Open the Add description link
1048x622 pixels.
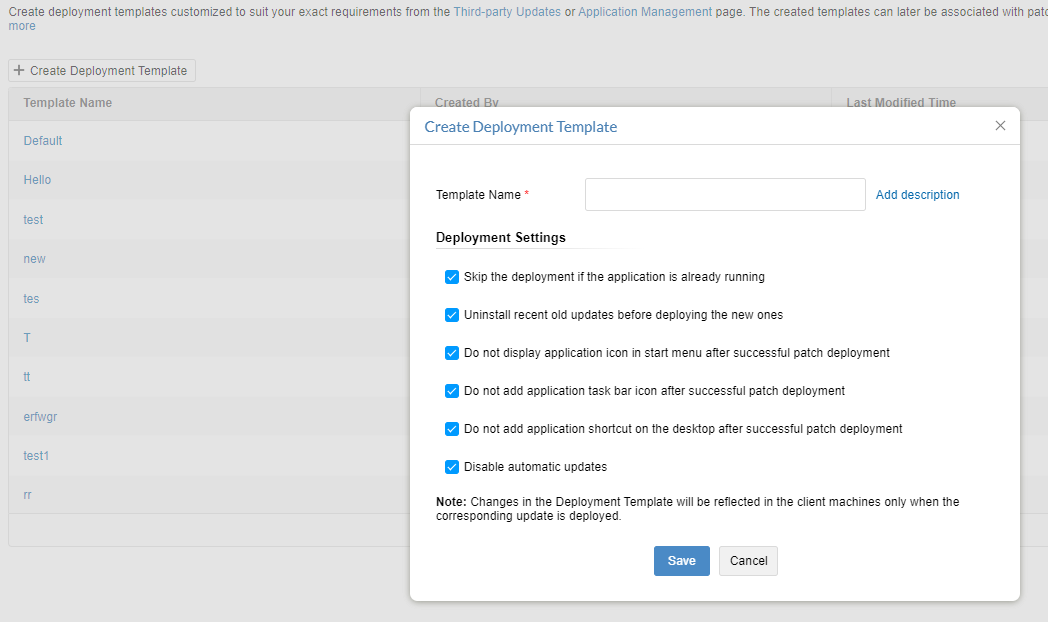pos(917,195)
